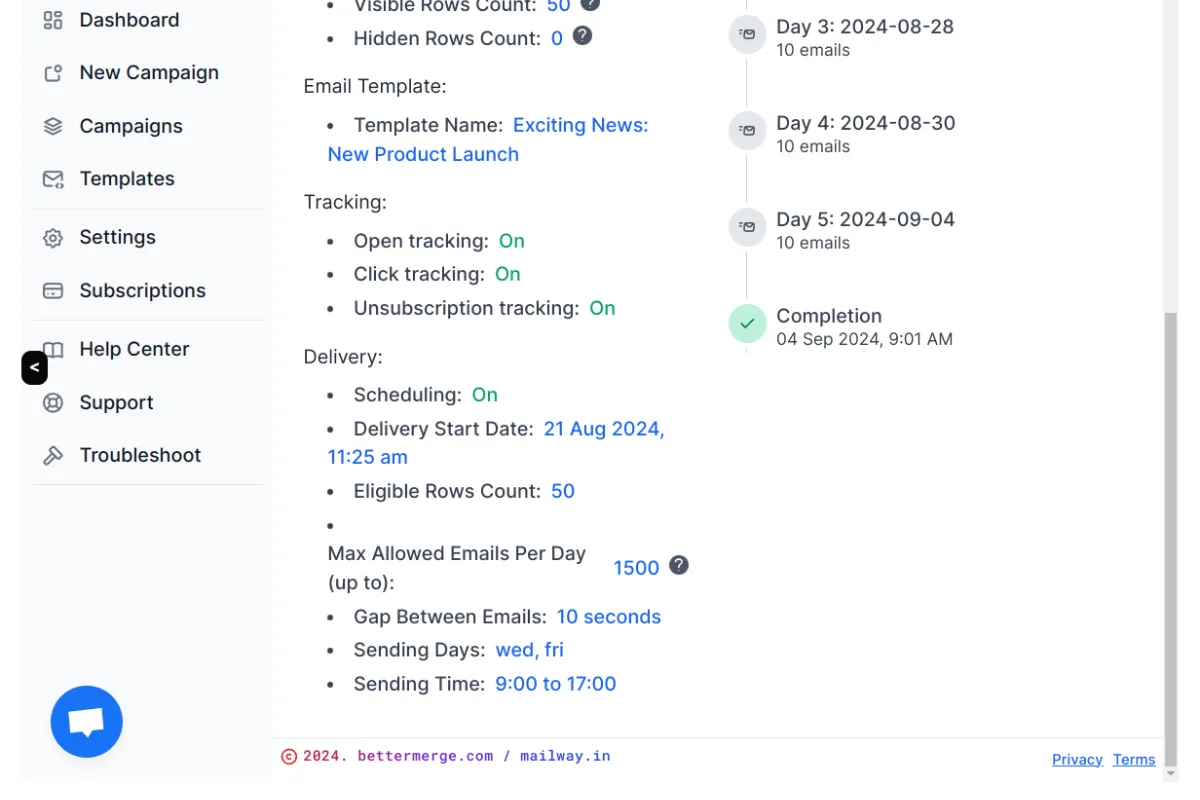Visit bettermerge.com from the footer
Screen dimensions: 1200x800
point(424,755)
